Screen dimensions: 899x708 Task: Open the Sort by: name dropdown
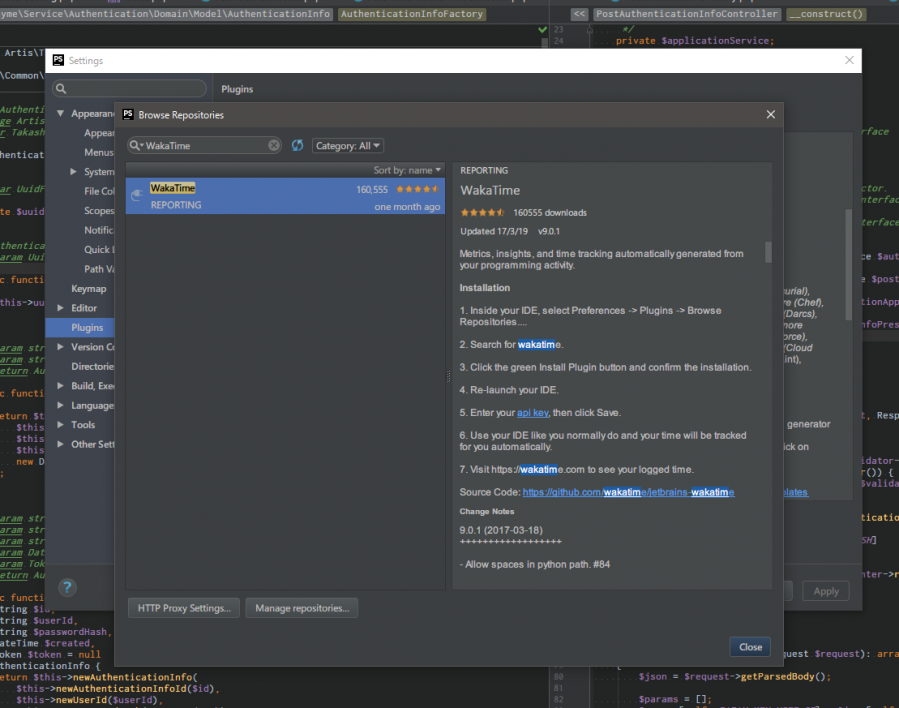tap(407, 170)
